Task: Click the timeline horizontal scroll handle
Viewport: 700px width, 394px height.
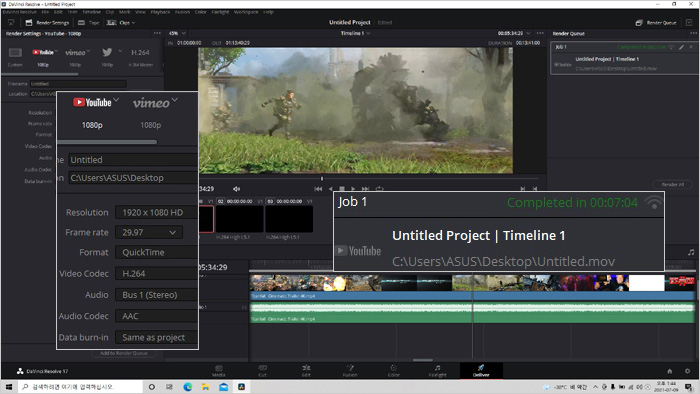Action: click(x=422, y=360)
